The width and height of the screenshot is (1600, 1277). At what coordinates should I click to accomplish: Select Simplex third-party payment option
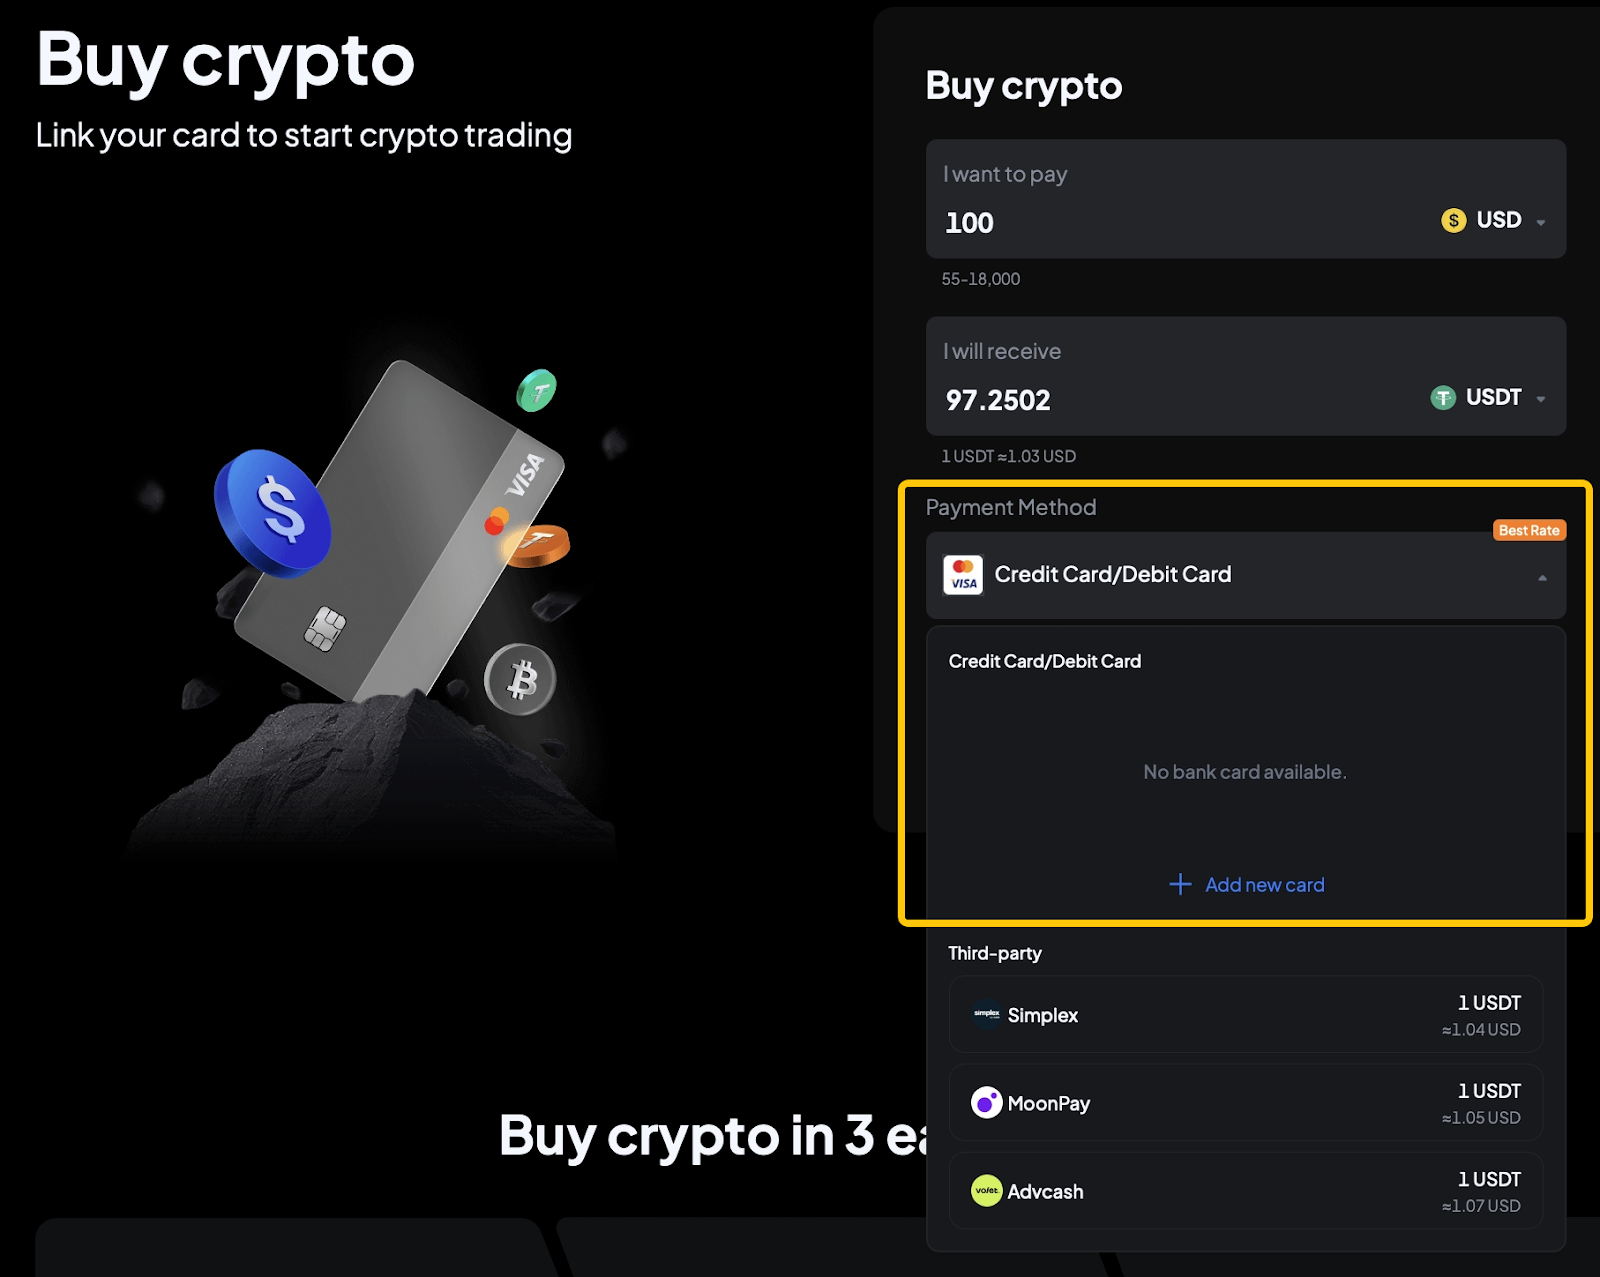coord(1245,1015)
